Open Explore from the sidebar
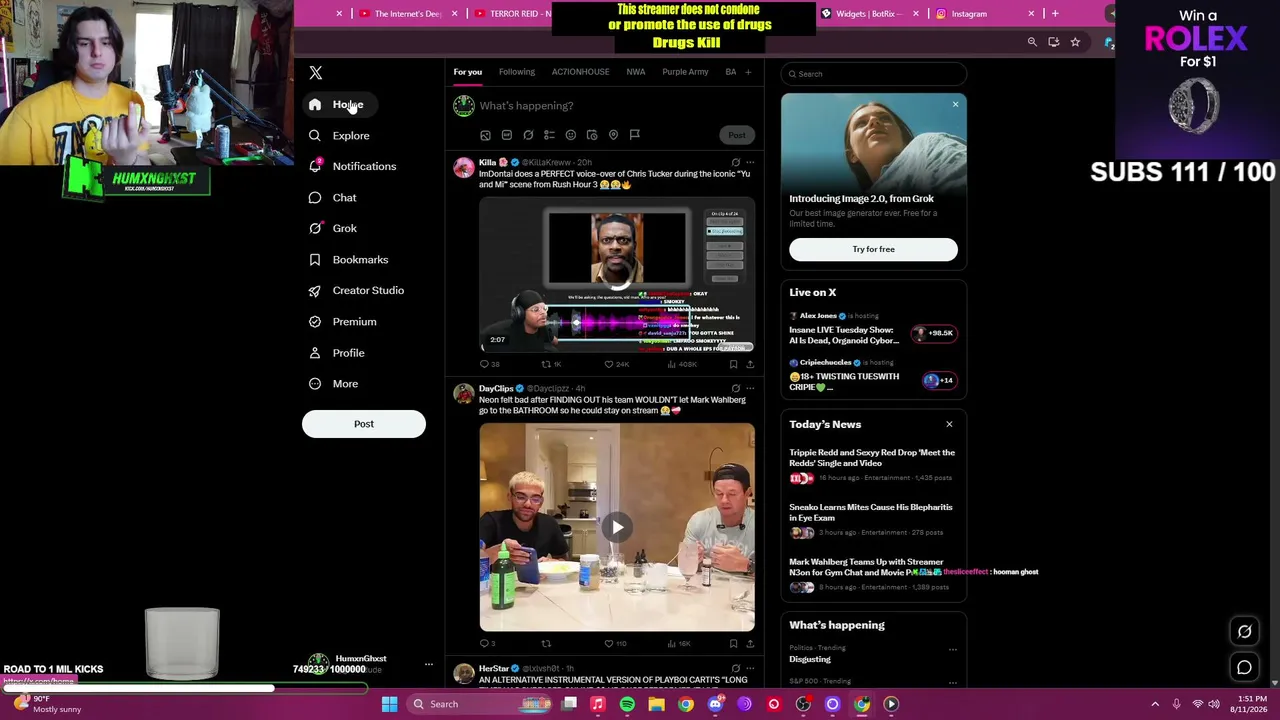This screenshot has height=720, width=1280. [339, 136]
